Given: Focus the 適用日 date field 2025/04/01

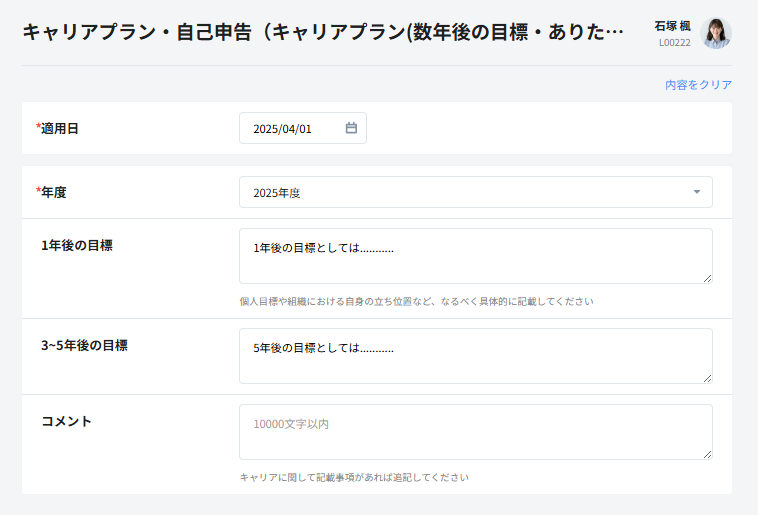Looking at the screenshot, I should [290, 129].
